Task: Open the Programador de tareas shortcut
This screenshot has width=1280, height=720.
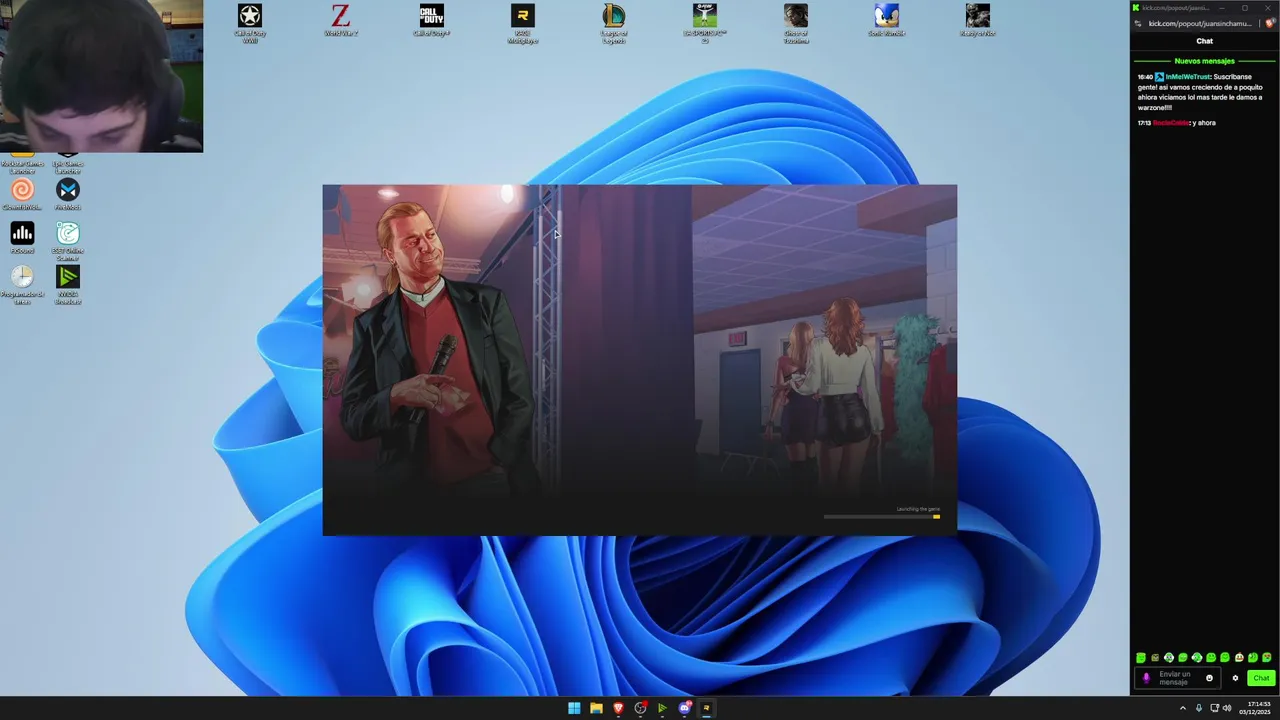Action: pyautogui.click(x=22, y=284)
